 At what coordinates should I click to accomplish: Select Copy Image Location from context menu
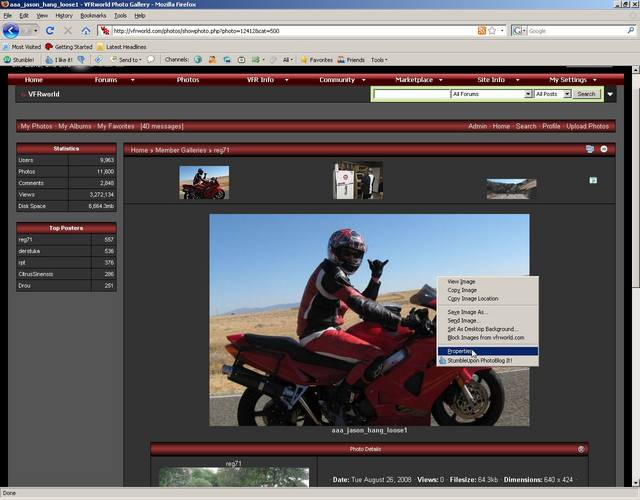click(x=472, y=298)
